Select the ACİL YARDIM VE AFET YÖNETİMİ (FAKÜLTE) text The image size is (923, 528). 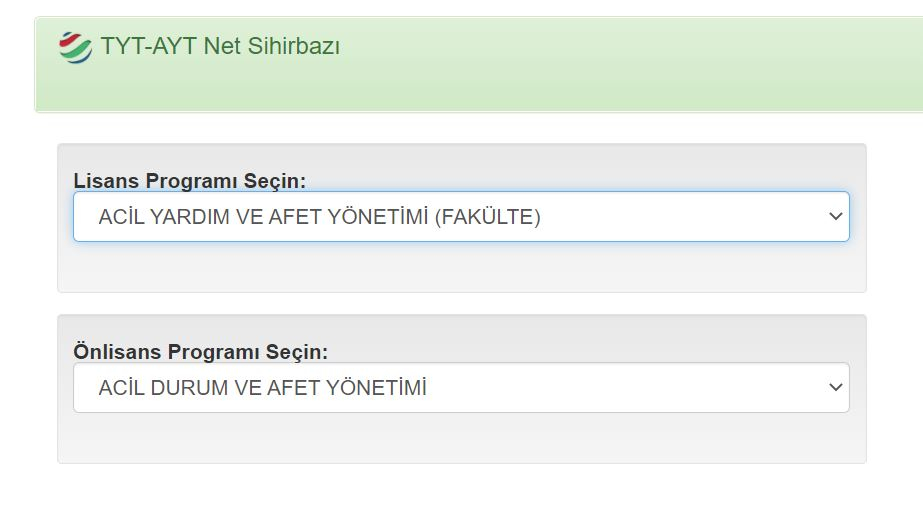[319, 217]
